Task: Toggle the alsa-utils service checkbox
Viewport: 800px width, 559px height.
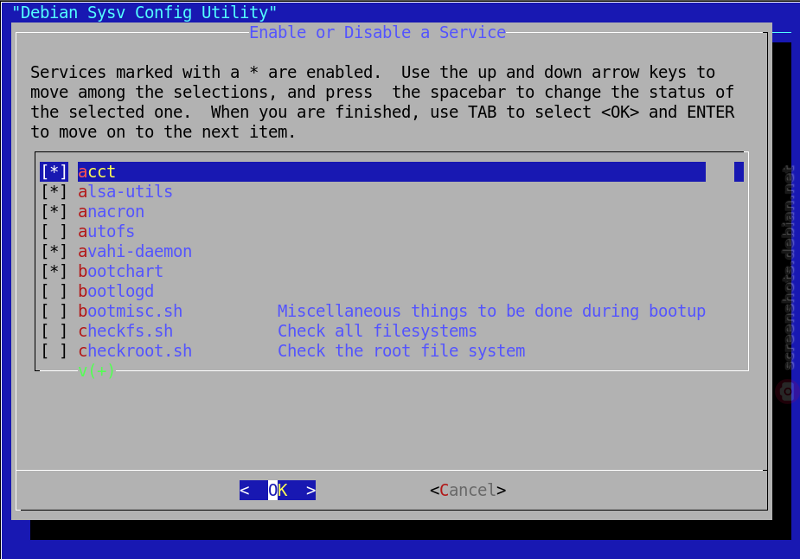Action: 54,192
